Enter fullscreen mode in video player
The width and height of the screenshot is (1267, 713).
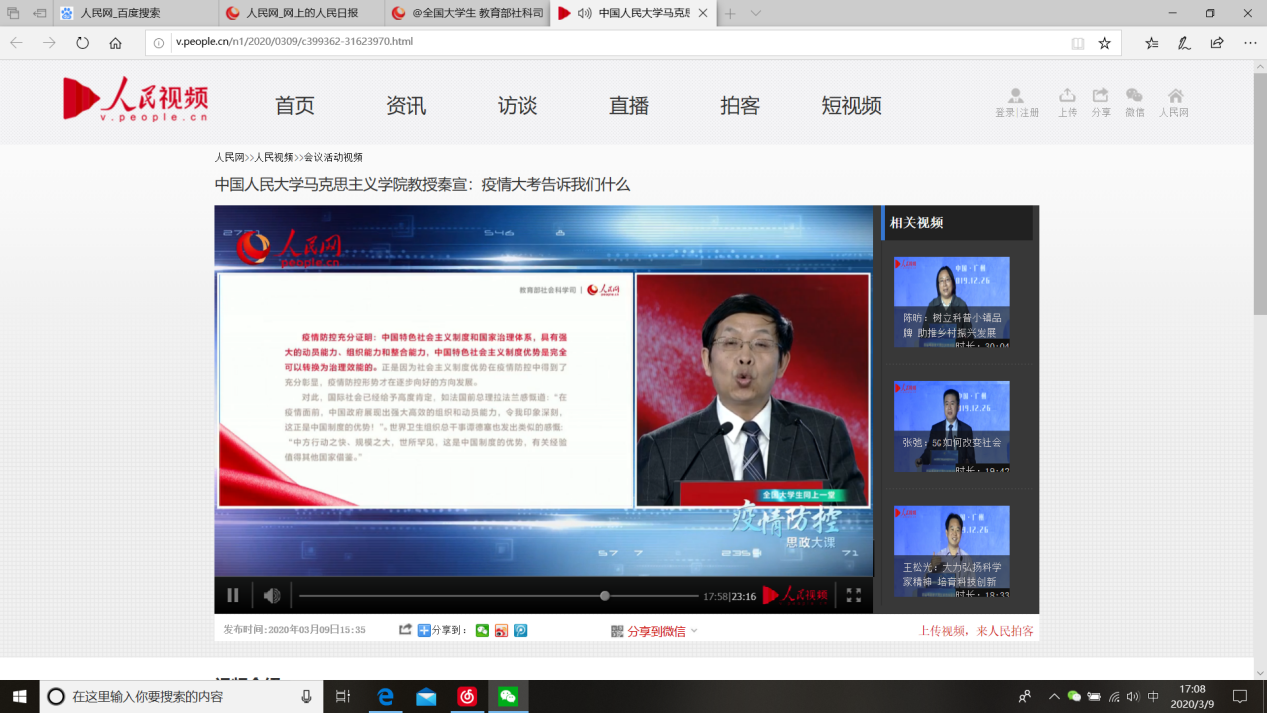853,595
